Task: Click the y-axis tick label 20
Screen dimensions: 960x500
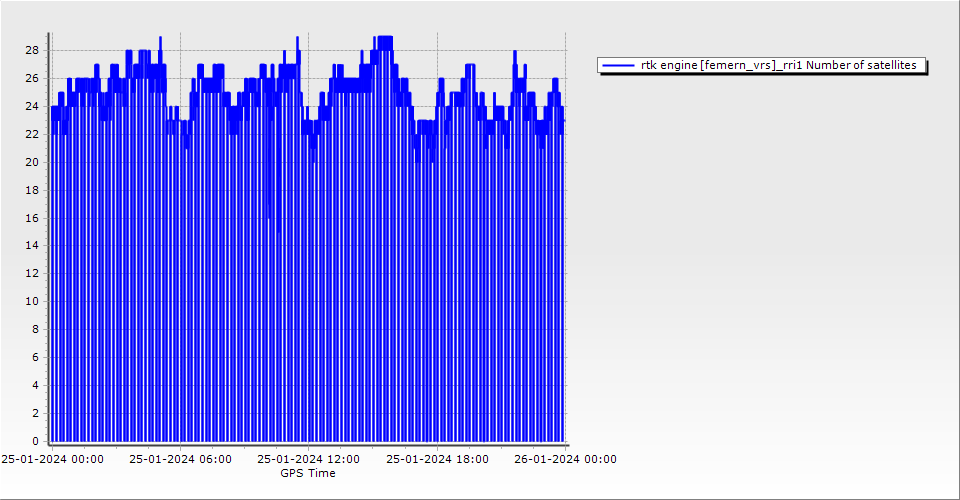Action: [x=32, y=162]
